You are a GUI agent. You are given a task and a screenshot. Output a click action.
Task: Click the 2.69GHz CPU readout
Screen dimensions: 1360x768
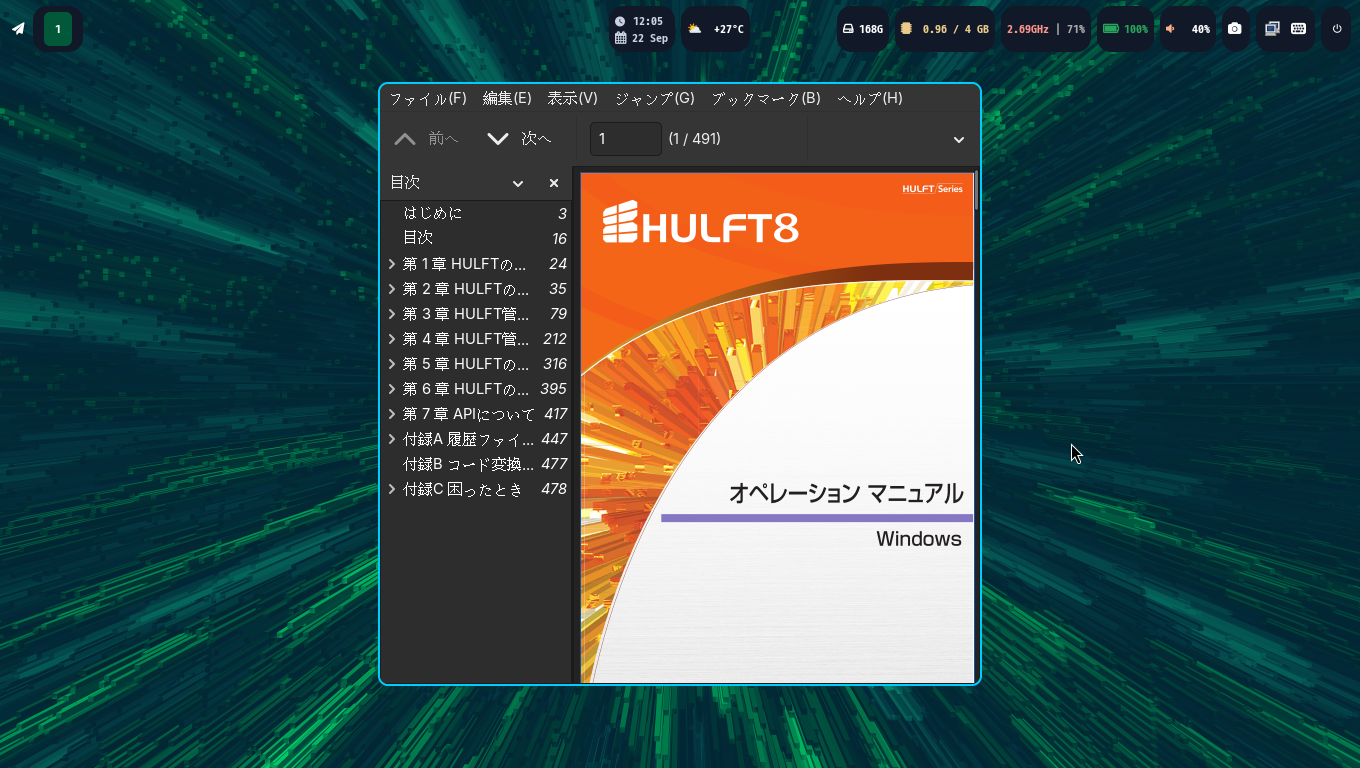pos(1027,29)
